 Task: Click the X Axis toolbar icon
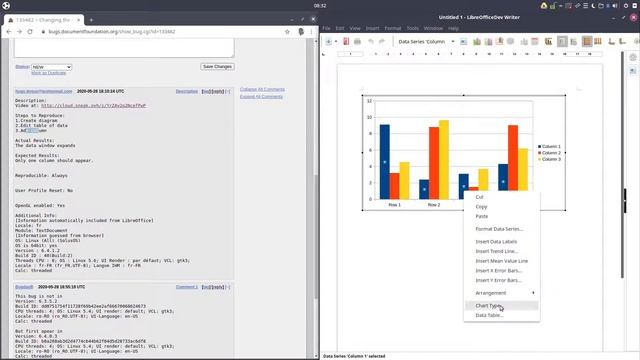pyautogui.click(x=611, y=41)
